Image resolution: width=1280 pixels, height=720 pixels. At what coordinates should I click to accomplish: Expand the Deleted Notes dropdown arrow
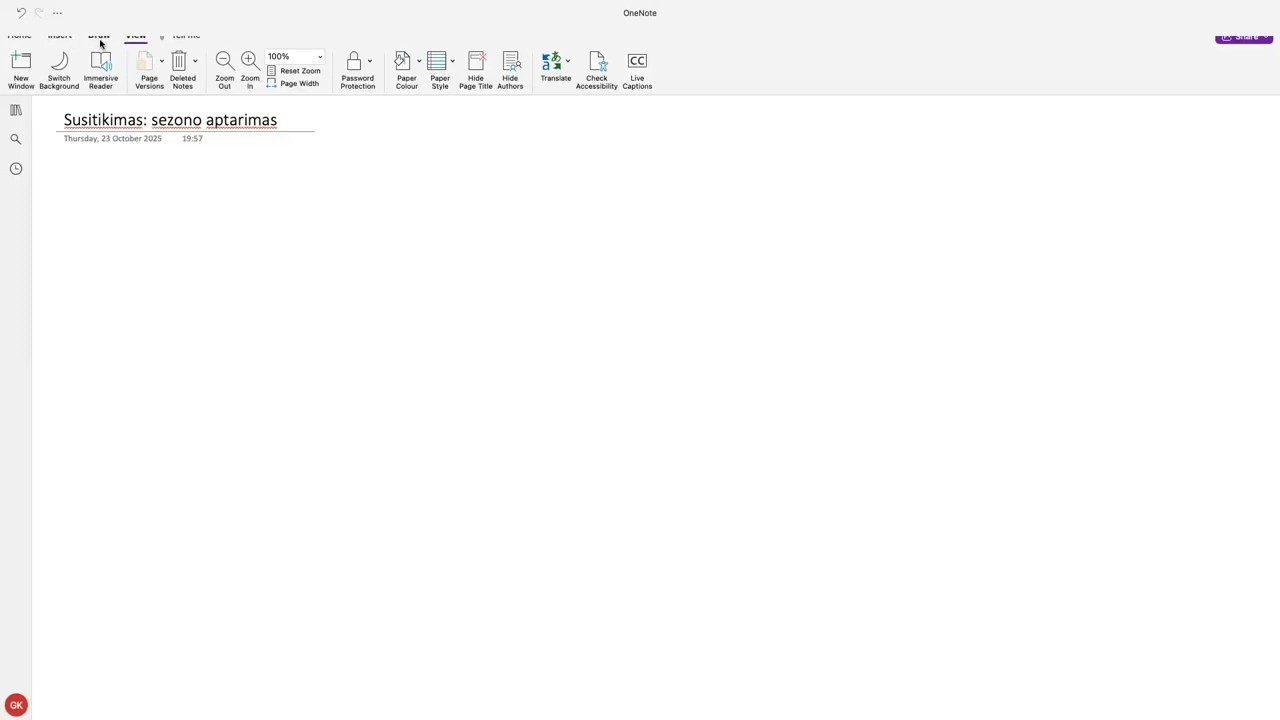[x=195, y=61]
